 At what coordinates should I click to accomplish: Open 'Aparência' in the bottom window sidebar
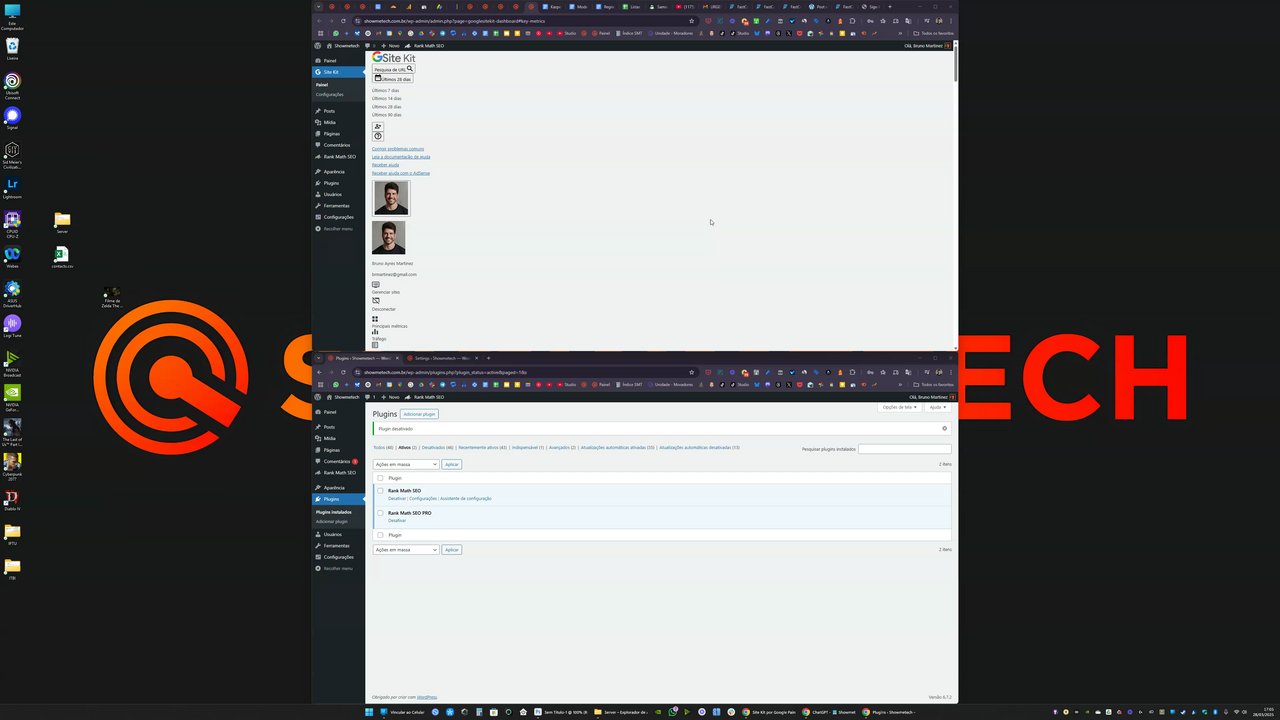[x=338, y=488]
